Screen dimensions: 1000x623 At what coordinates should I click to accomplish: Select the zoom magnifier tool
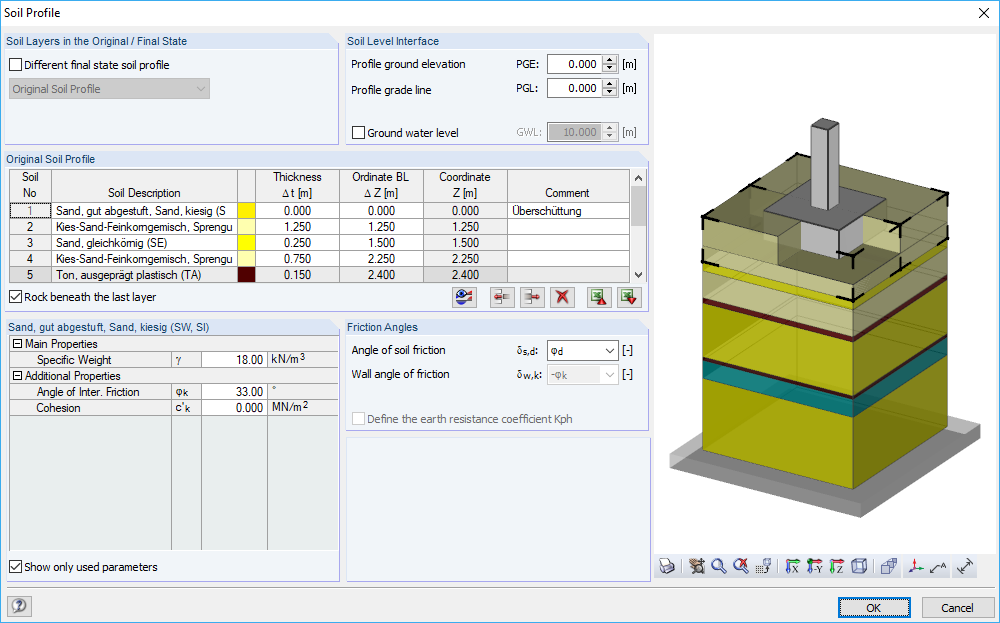coord(719,566)
